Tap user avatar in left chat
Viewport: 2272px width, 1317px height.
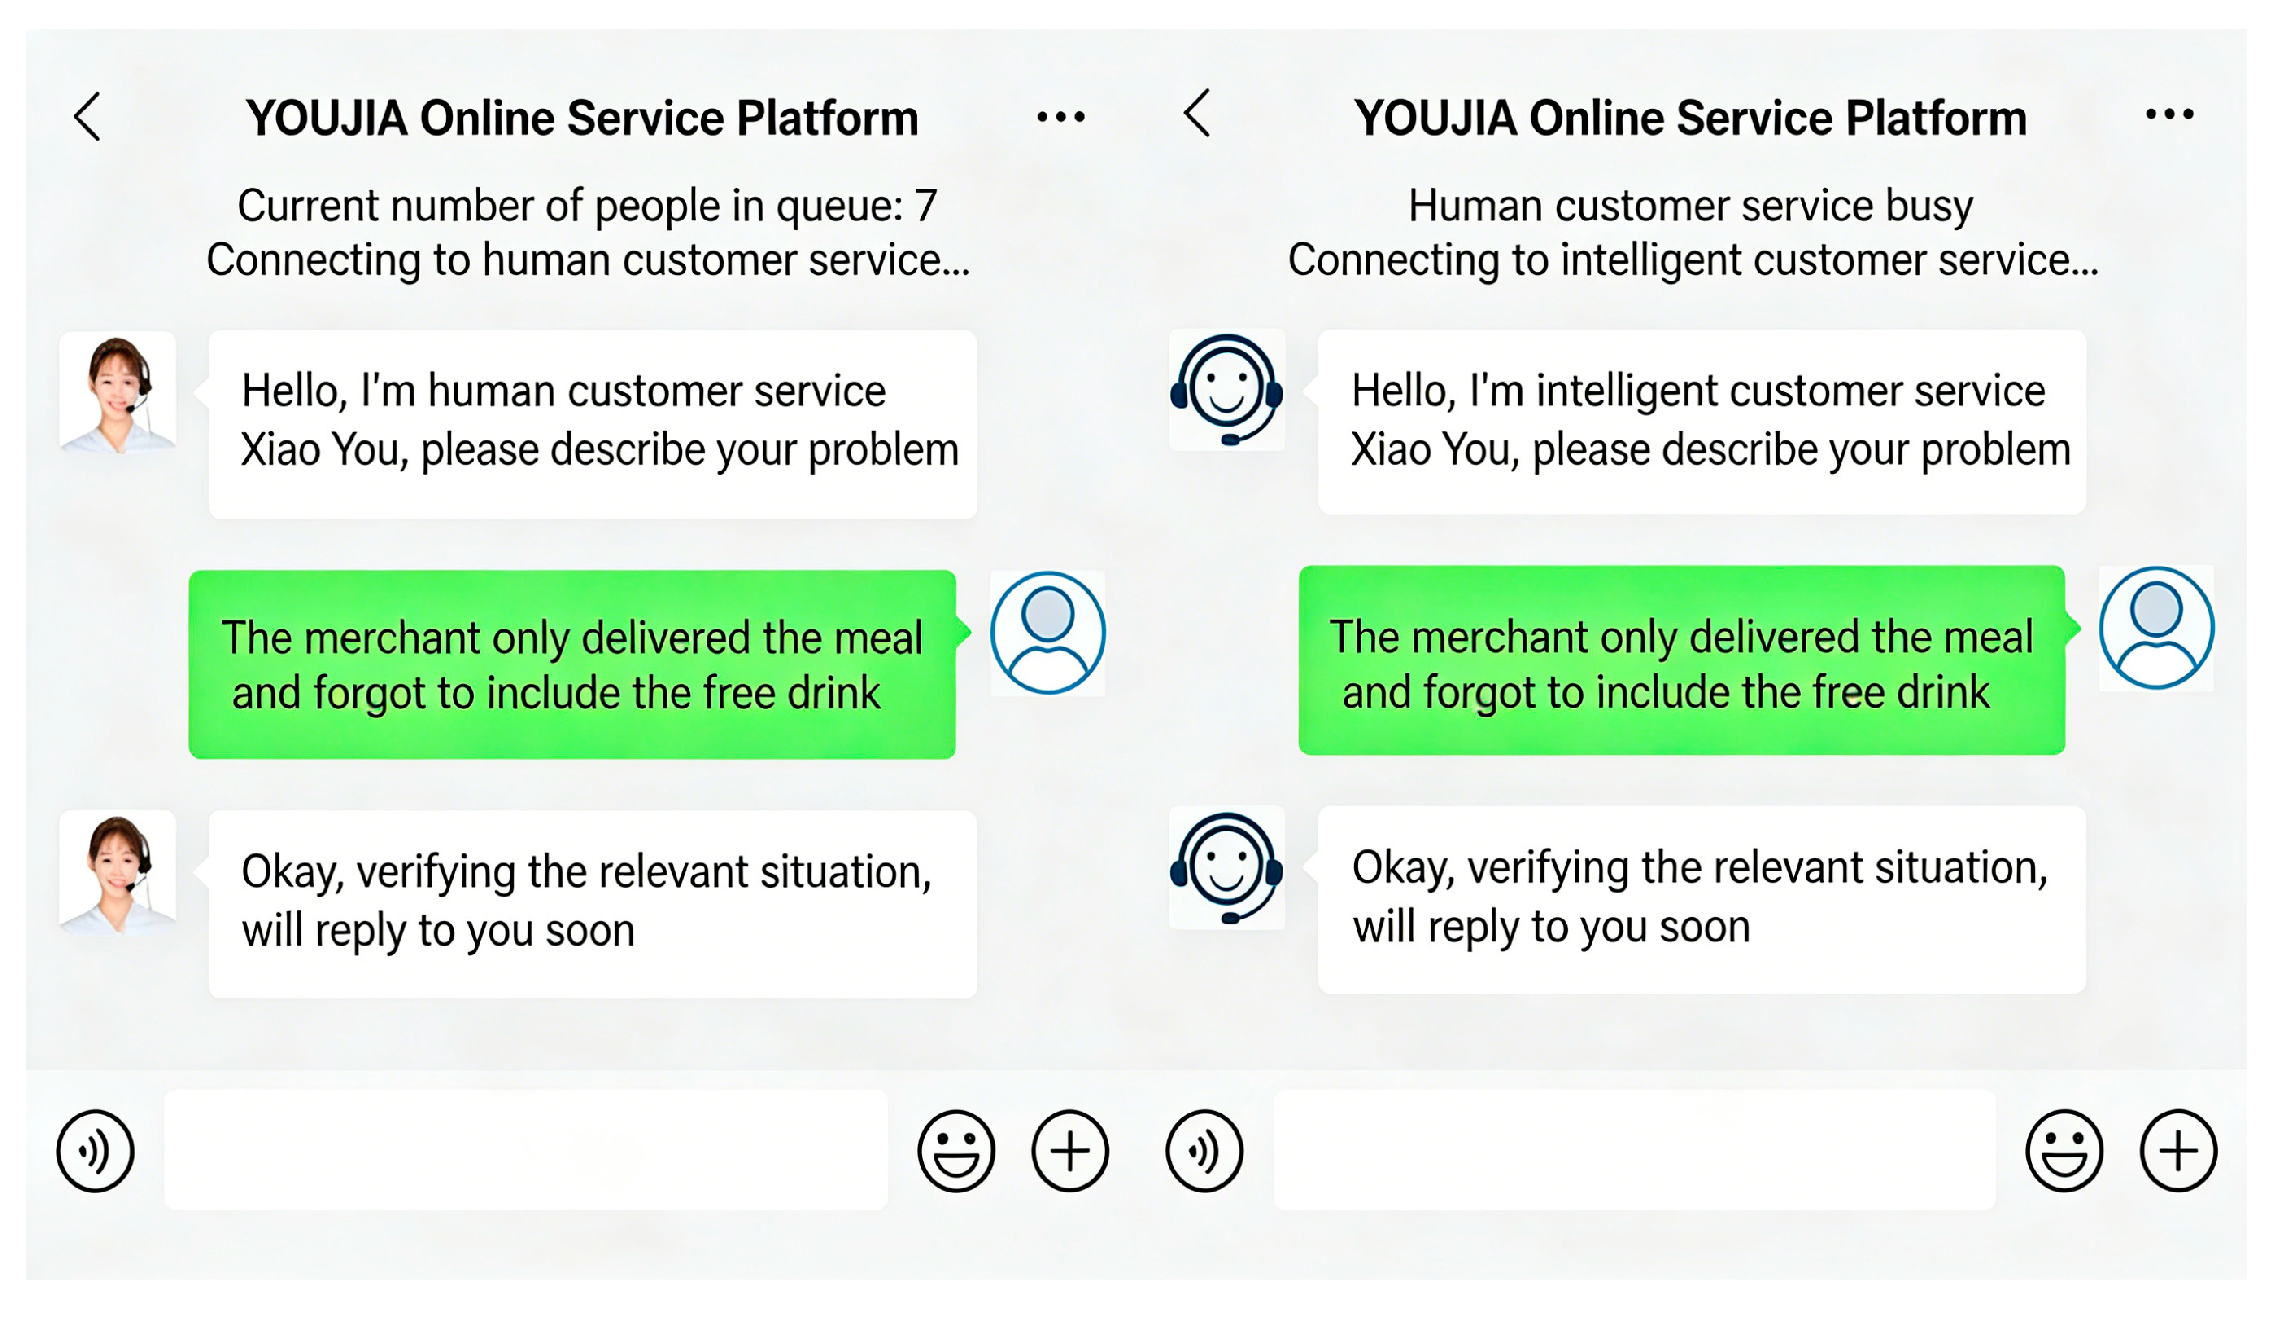[1047, 633]
